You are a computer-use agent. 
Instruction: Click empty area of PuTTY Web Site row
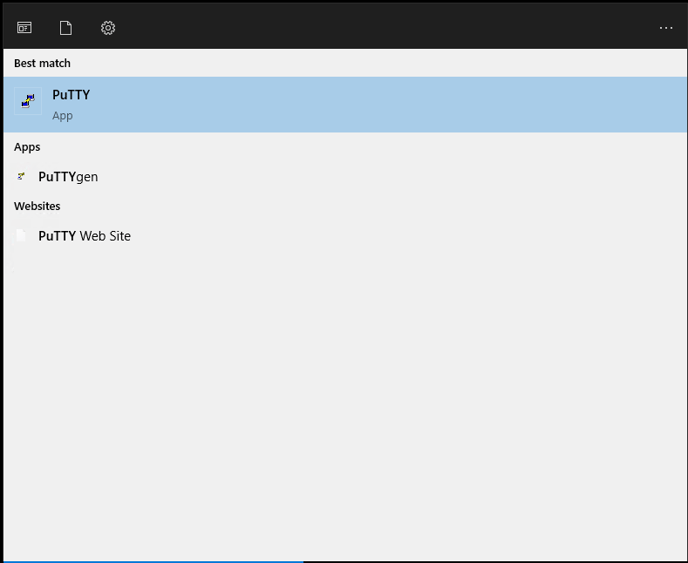point(408,236)
